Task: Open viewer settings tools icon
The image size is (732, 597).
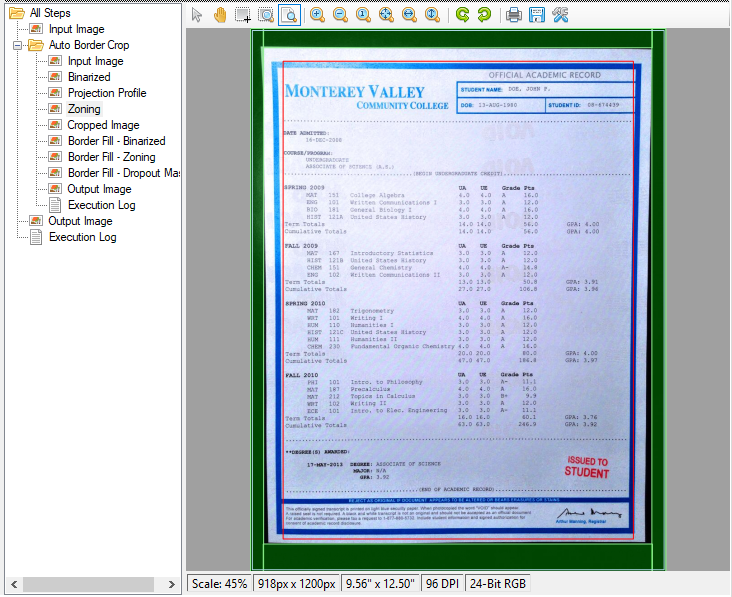Action: point(560,15)
